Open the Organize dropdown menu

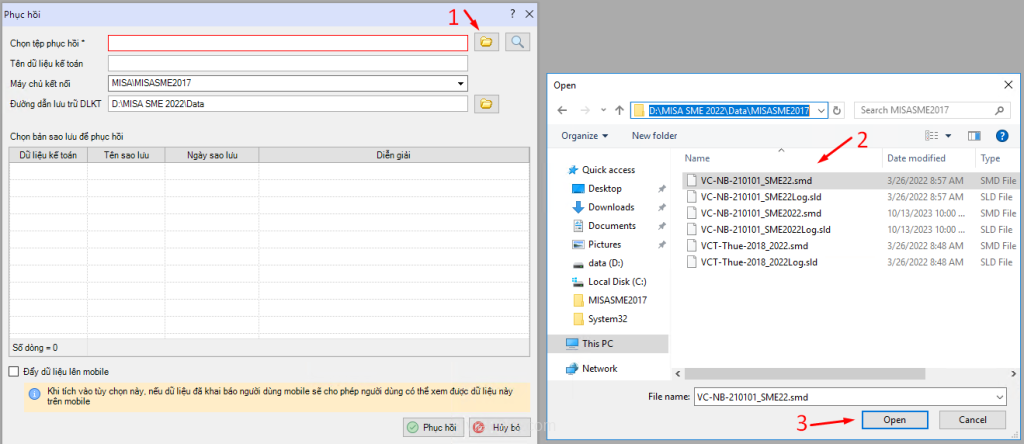click(585, 135)
